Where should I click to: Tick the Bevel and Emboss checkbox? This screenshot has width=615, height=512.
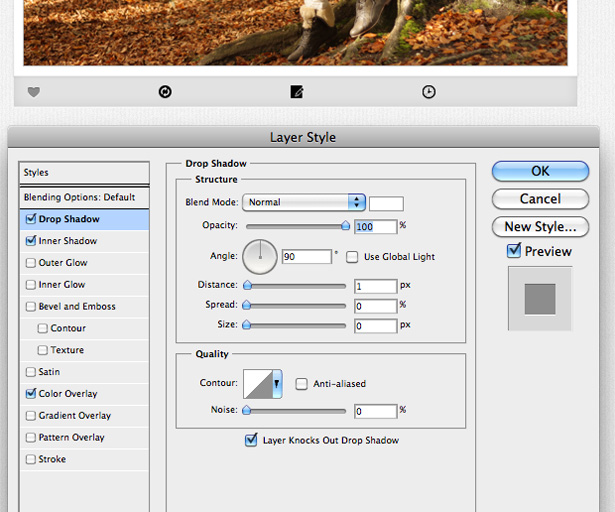pos(31,306)
